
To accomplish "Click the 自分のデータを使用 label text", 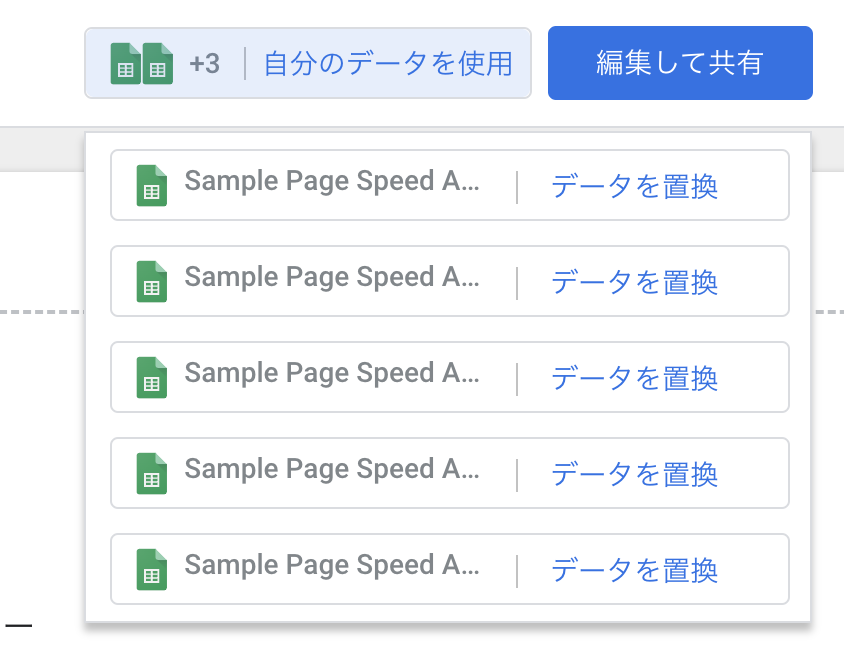I will click(x=388, y=64).
